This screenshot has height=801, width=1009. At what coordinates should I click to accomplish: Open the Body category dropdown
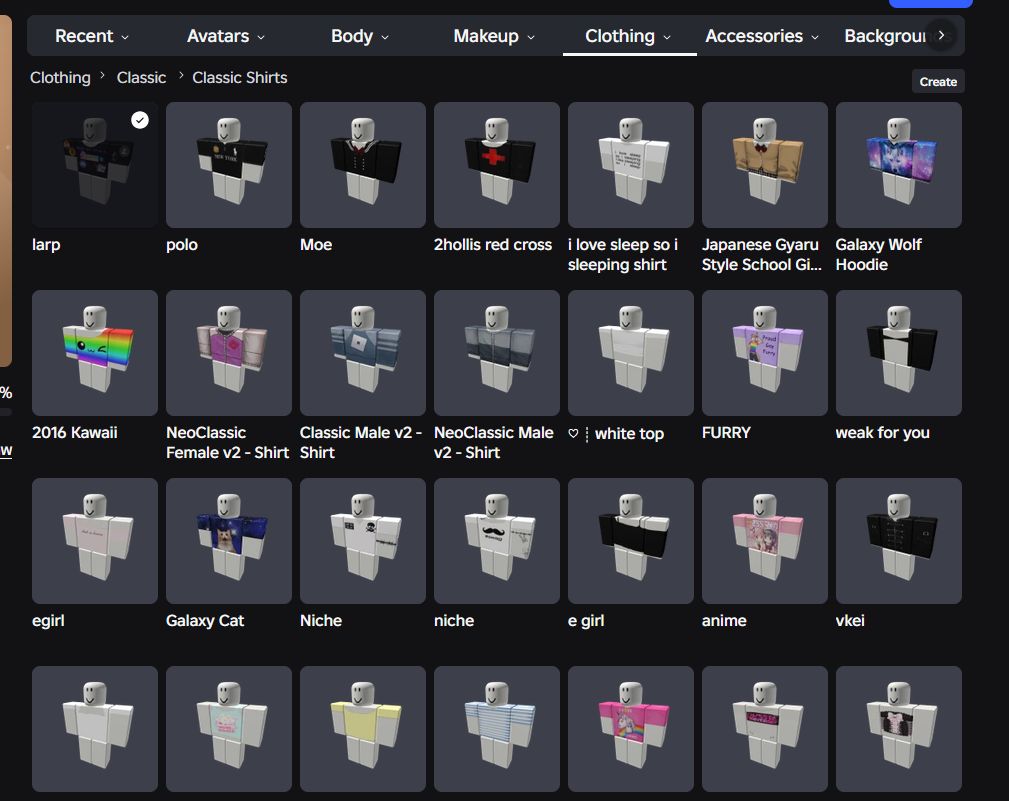pos(360,36)
